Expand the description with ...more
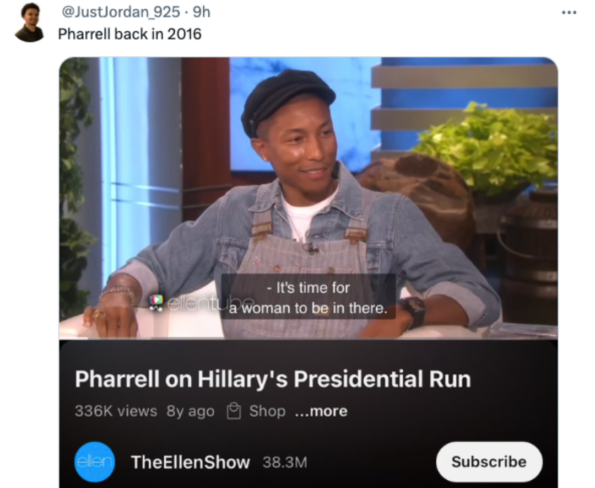 (321, 411)
